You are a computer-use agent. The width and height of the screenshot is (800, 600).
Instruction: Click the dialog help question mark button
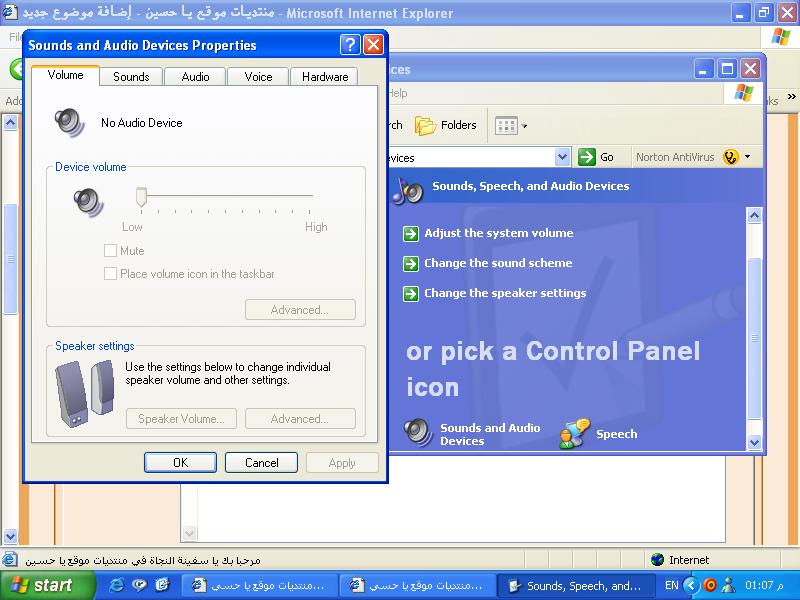(x=349, y=45)
